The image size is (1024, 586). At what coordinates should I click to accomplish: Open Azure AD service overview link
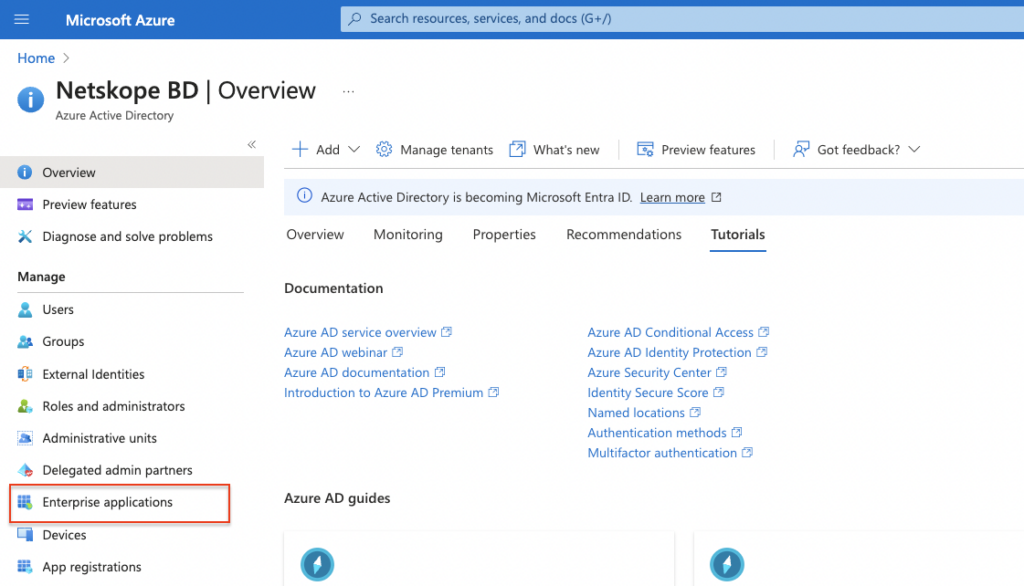(360, 333)
